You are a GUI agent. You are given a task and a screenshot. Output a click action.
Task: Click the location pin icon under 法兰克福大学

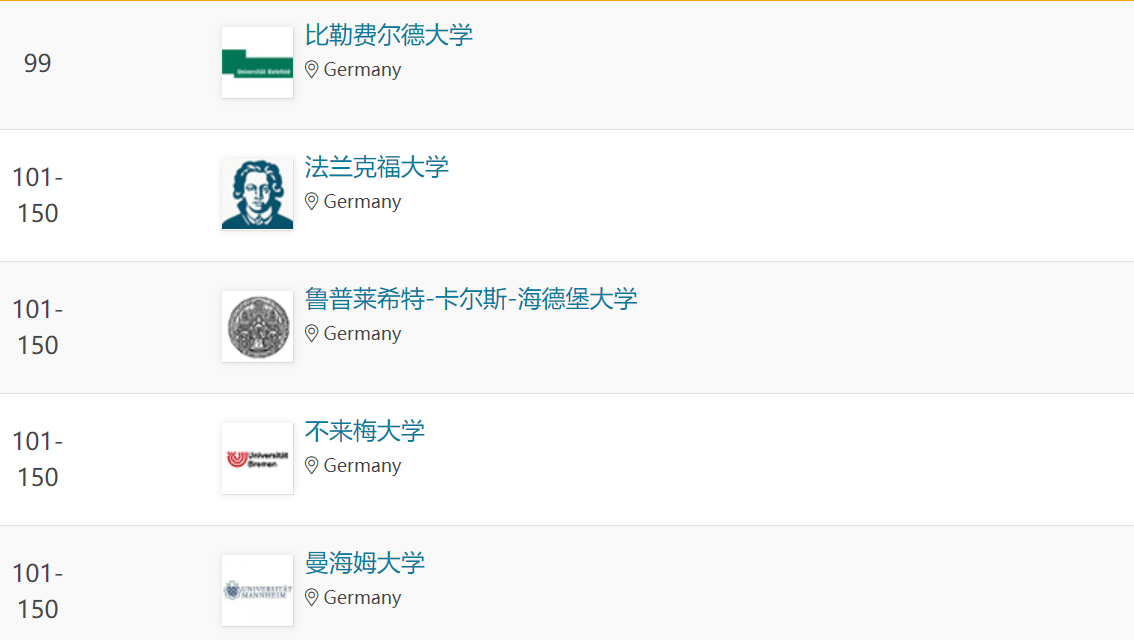tap(312, 201)
